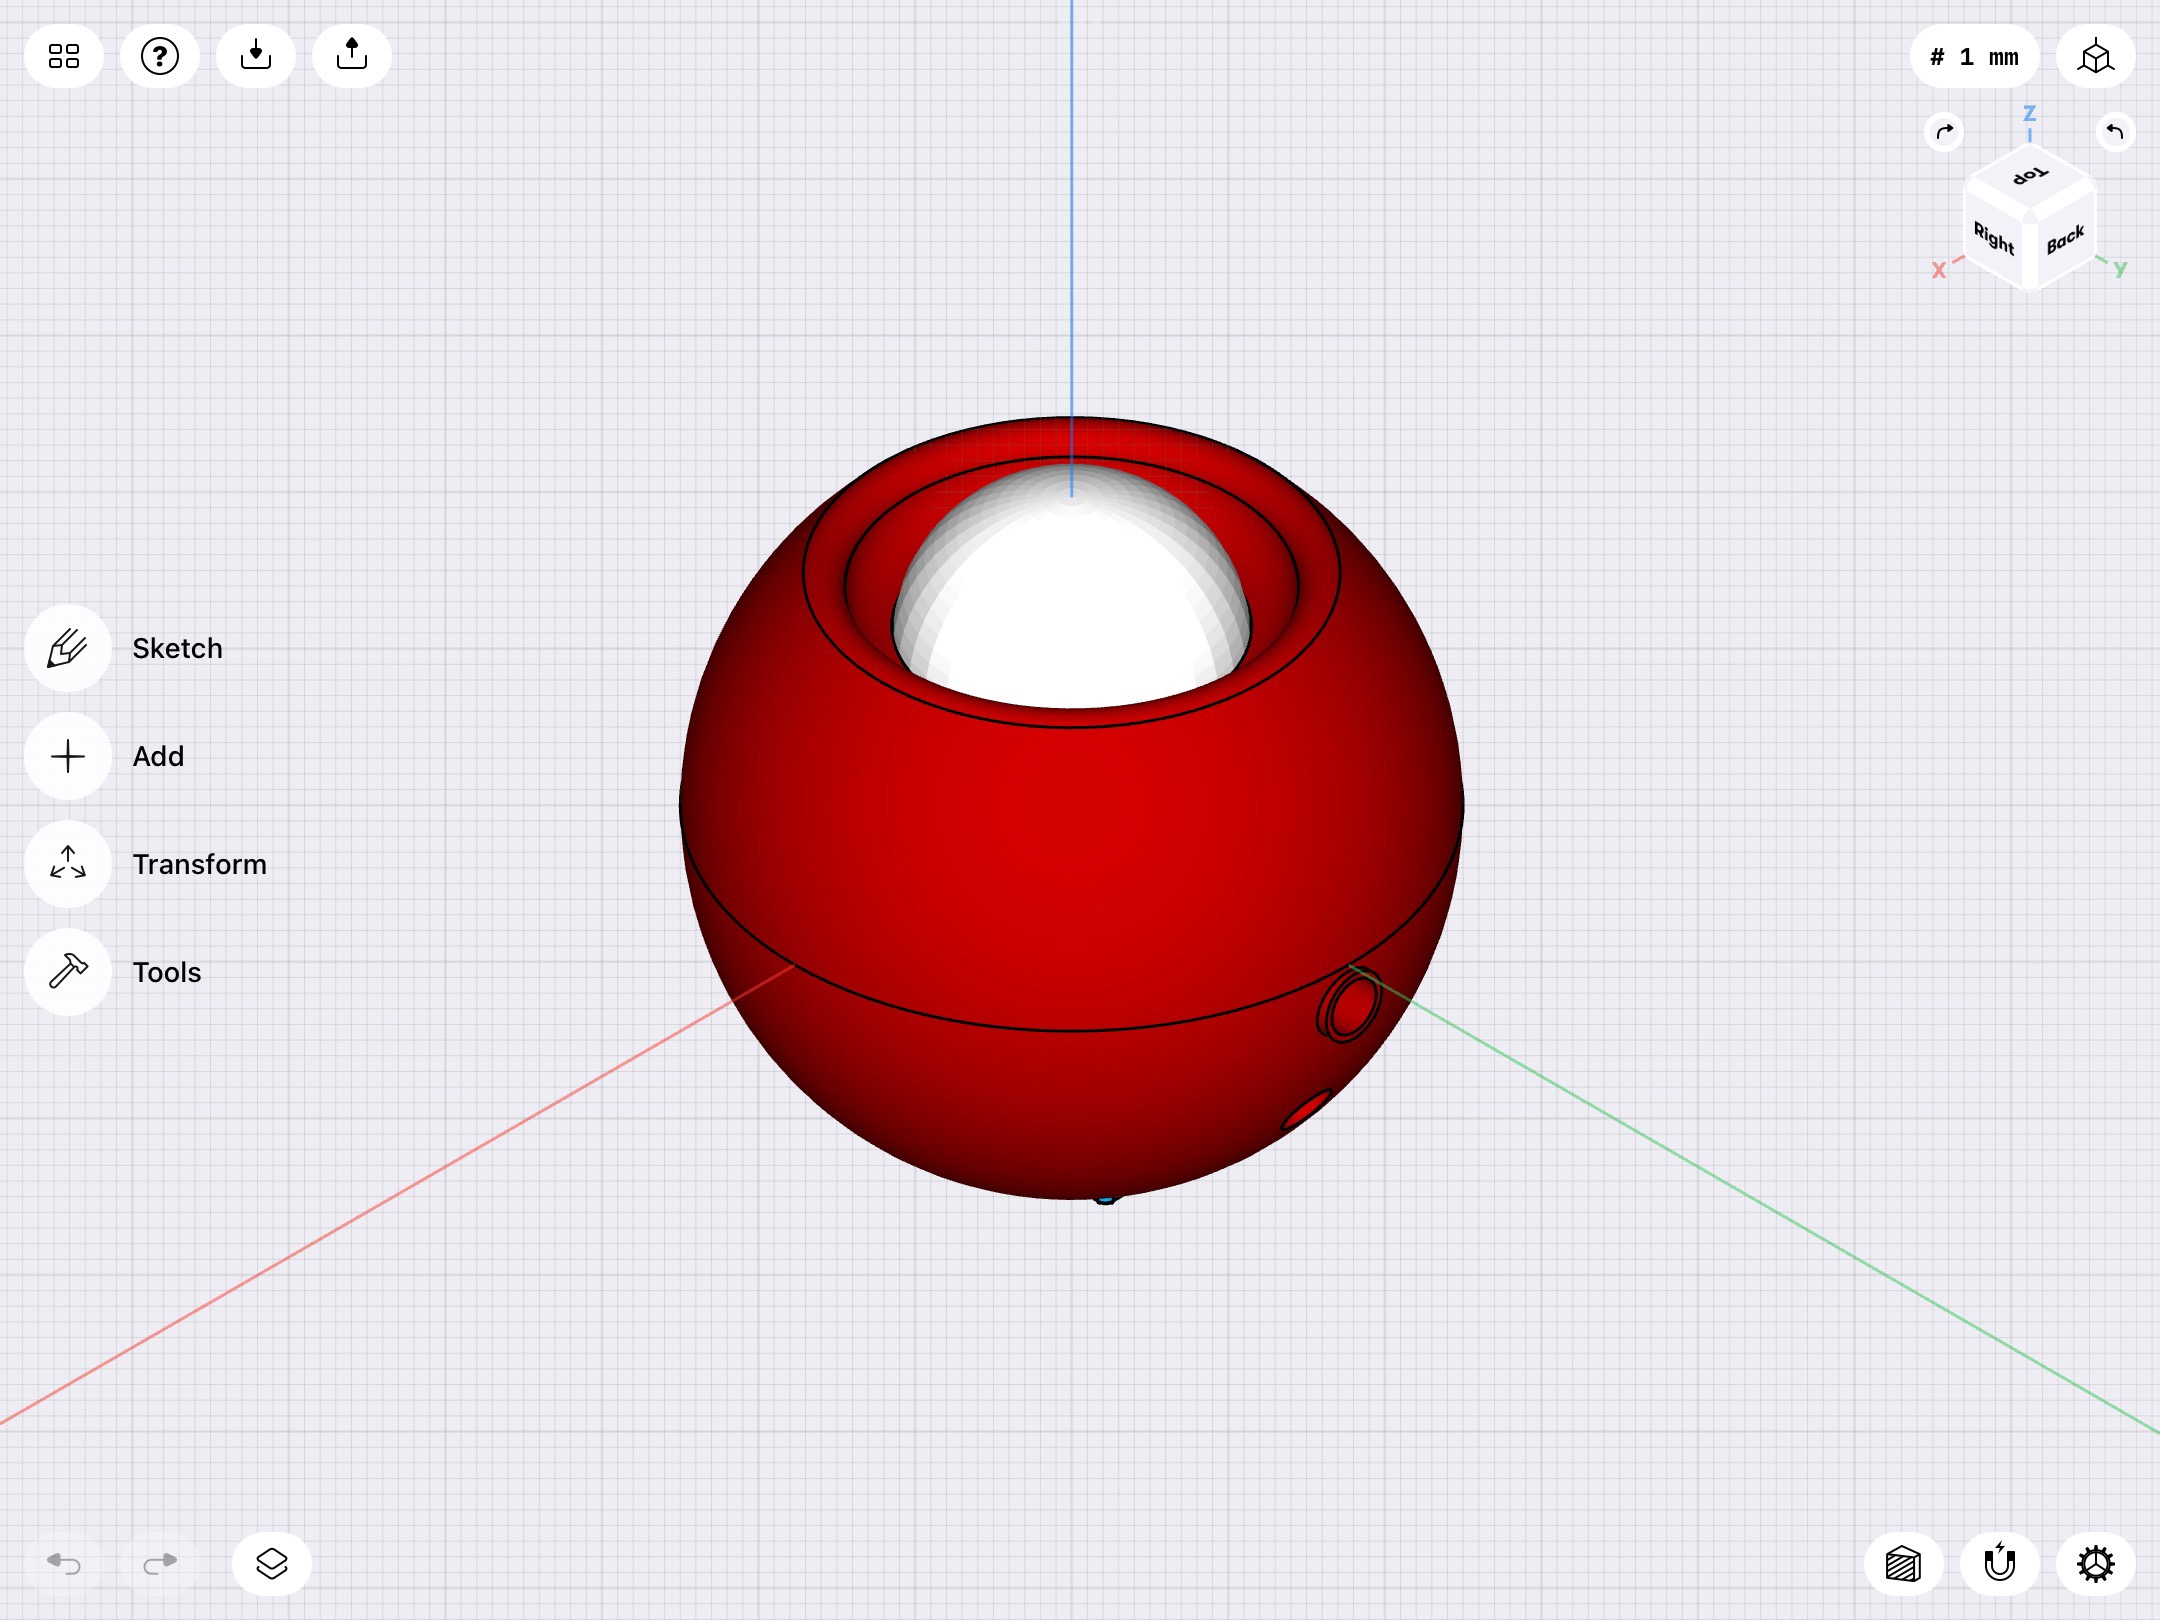The height and width of the screenshot is (1620, 2160).
Task: Toggle section view hatched cube icon
Action: (1904, 1564)
